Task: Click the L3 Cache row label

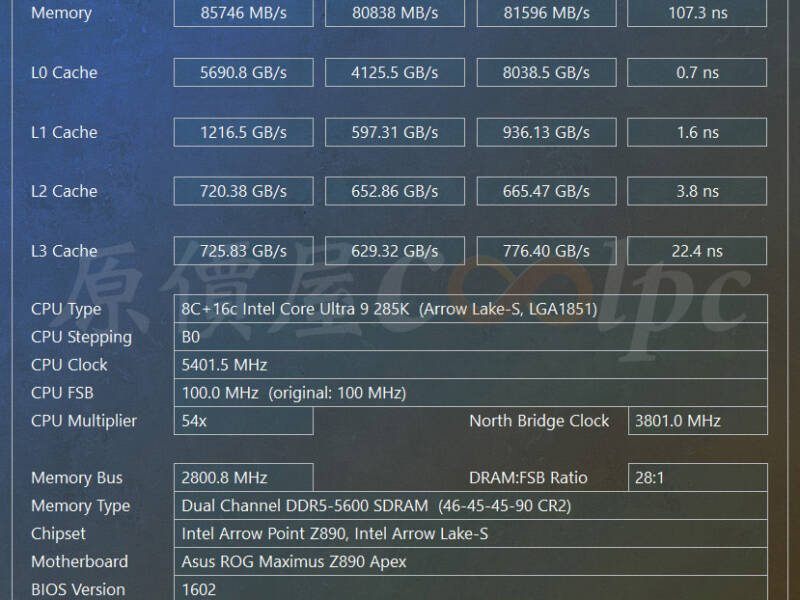Action: (64, 251)
